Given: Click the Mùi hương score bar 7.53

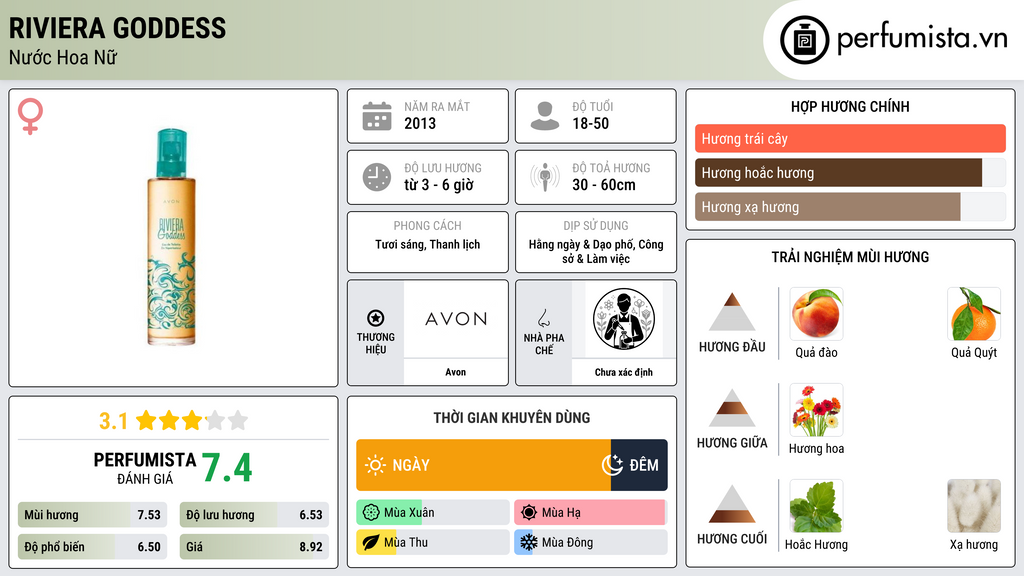Looking at the screenshot, I should point(92,515).
